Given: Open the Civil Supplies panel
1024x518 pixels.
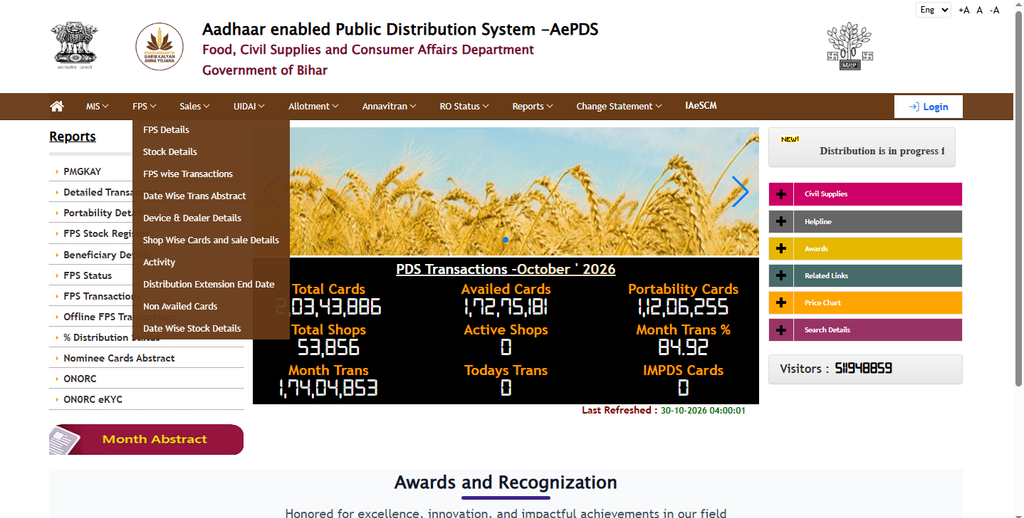Looking at the screenshot, I should (865, 194).
